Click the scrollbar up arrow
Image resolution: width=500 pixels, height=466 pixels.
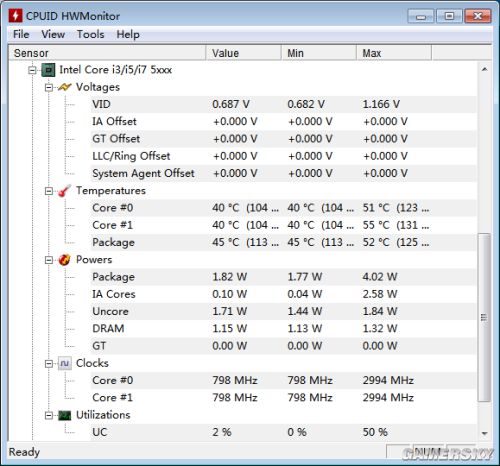pyautogui.click(x=485, y=69)
